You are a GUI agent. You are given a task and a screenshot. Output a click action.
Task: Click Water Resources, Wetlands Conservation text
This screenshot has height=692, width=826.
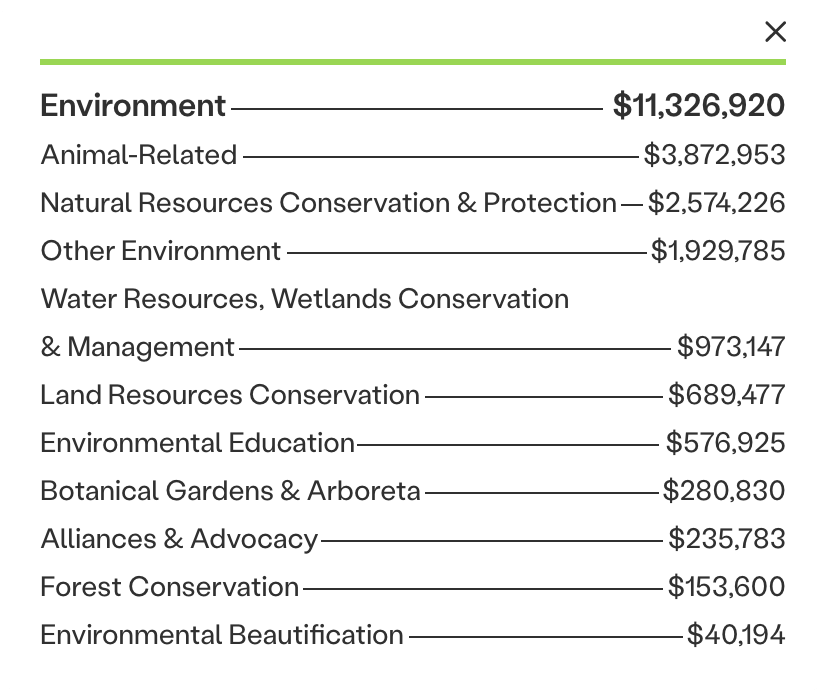(304, 299)
